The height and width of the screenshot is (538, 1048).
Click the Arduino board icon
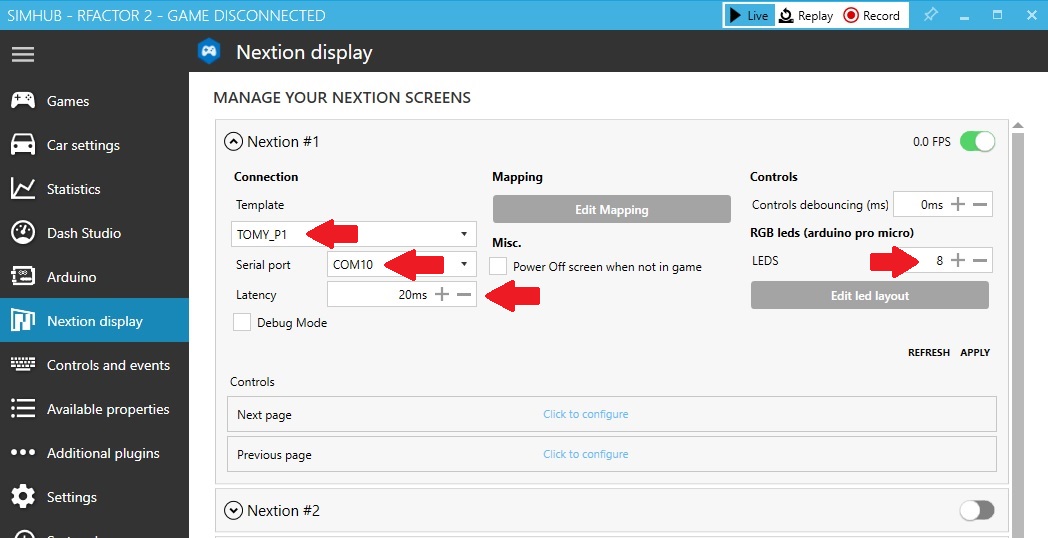(x=23, y=277)
